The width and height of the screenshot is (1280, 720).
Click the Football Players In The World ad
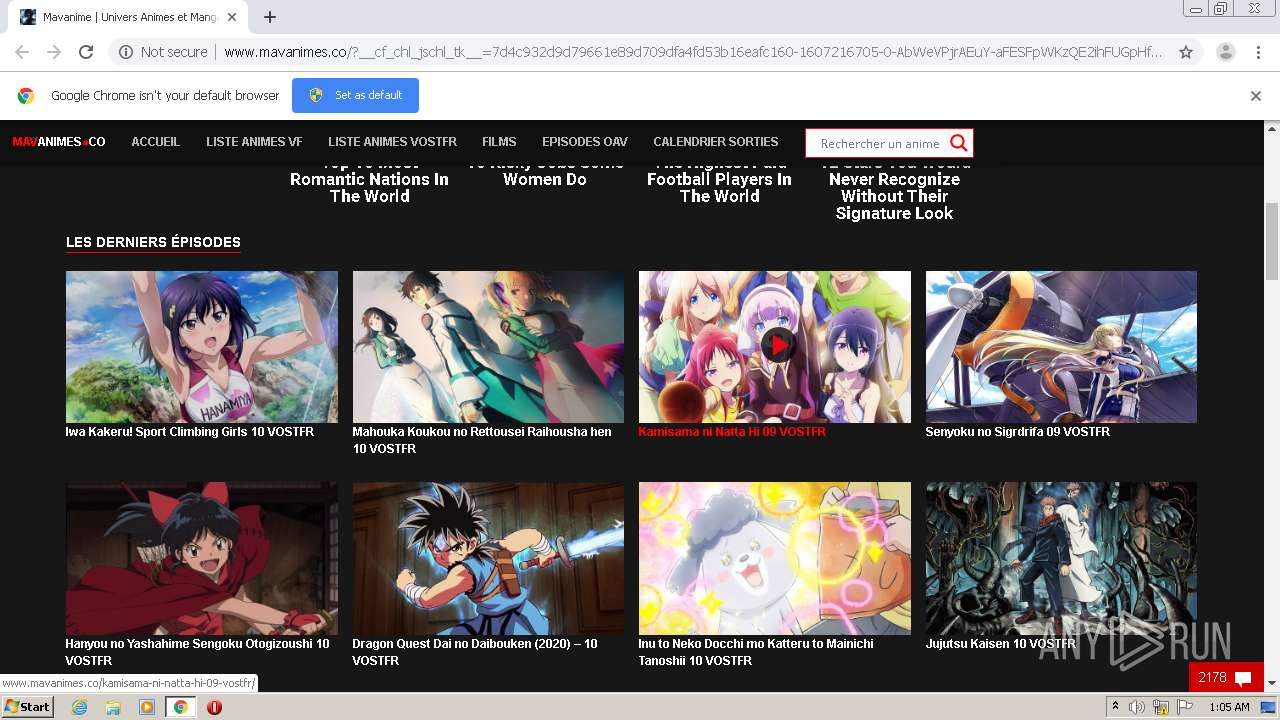coord(719,180)
